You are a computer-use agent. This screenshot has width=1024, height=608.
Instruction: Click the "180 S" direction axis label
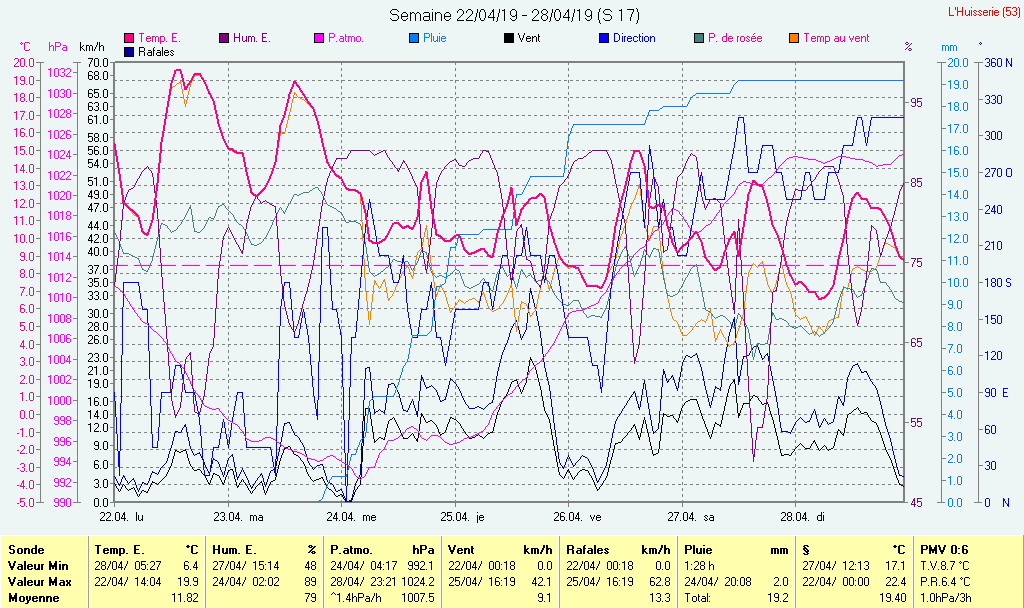coord(999,283)
